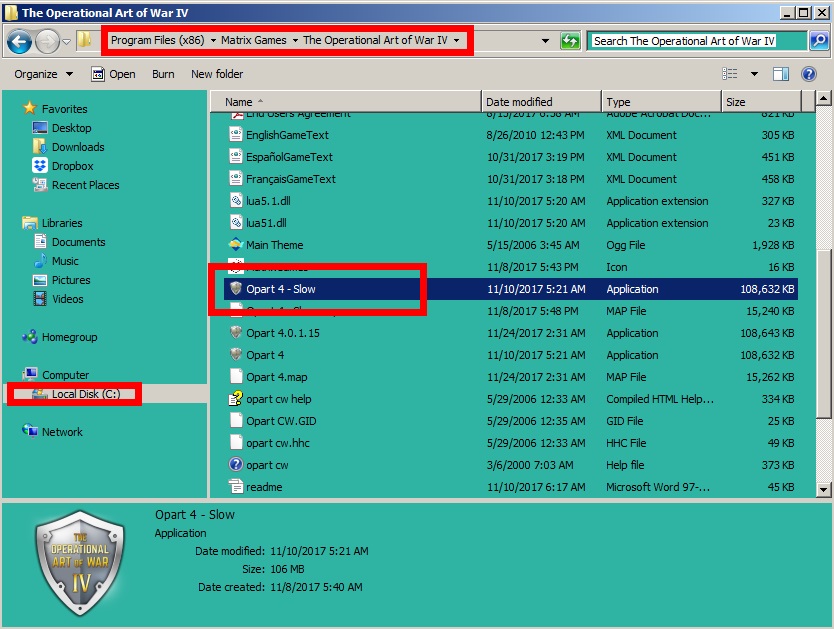Screen dimensions: 834x629
Task: Open the view options dropdown arrow
Action: click(x=754, y=74)
